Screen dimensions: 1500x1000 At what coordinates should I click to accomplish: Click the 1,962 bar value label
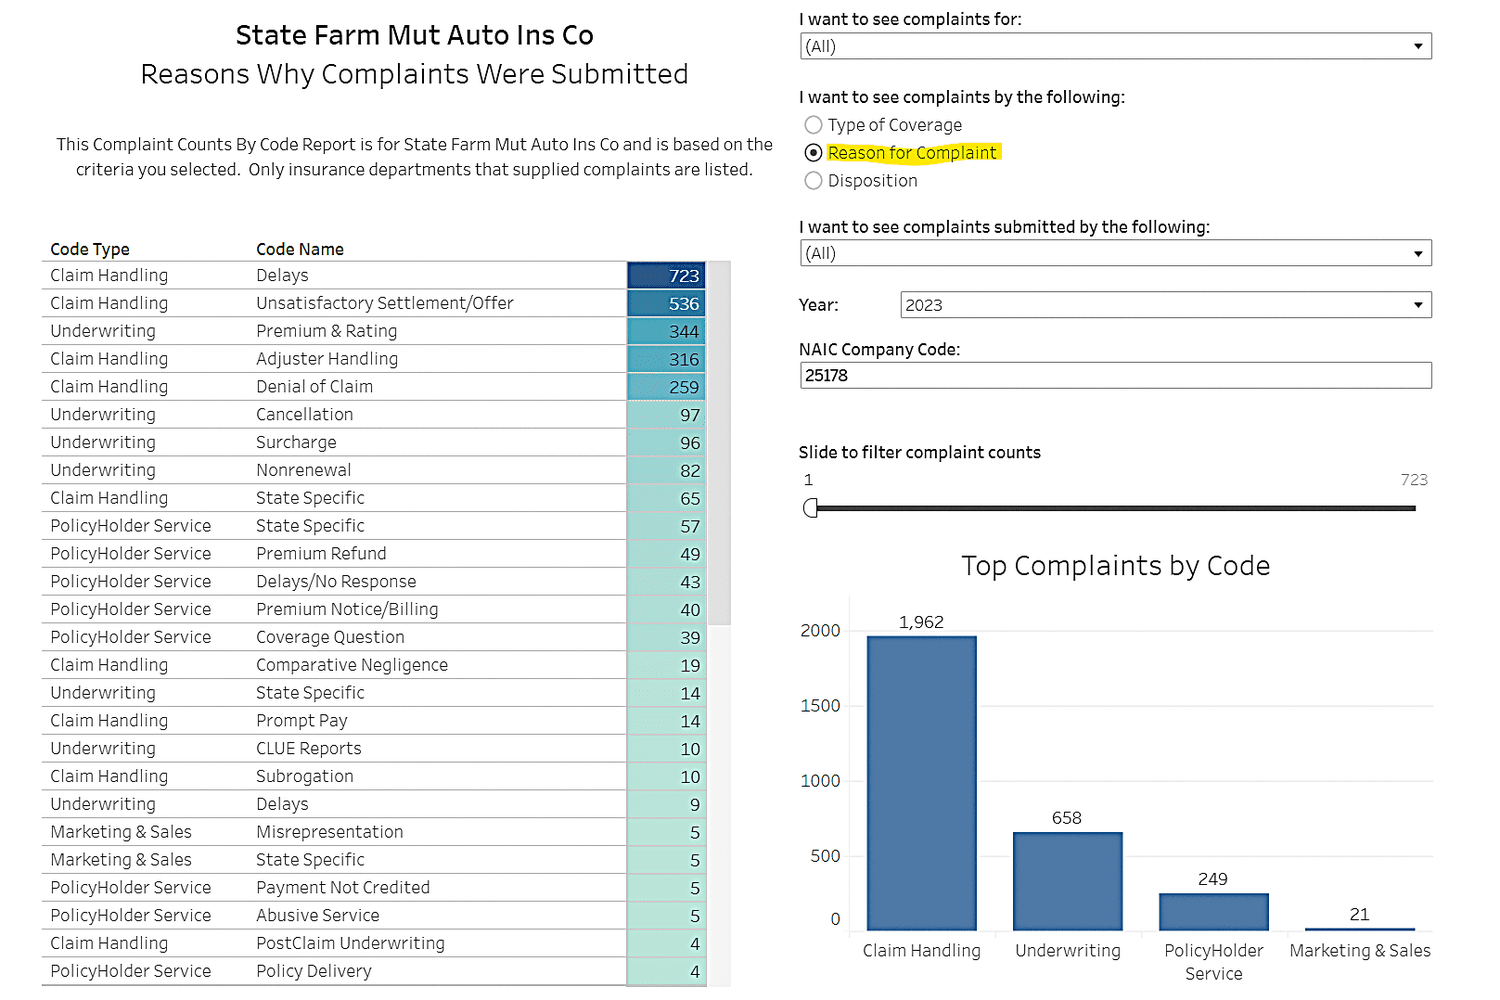[x=921, y=622]
